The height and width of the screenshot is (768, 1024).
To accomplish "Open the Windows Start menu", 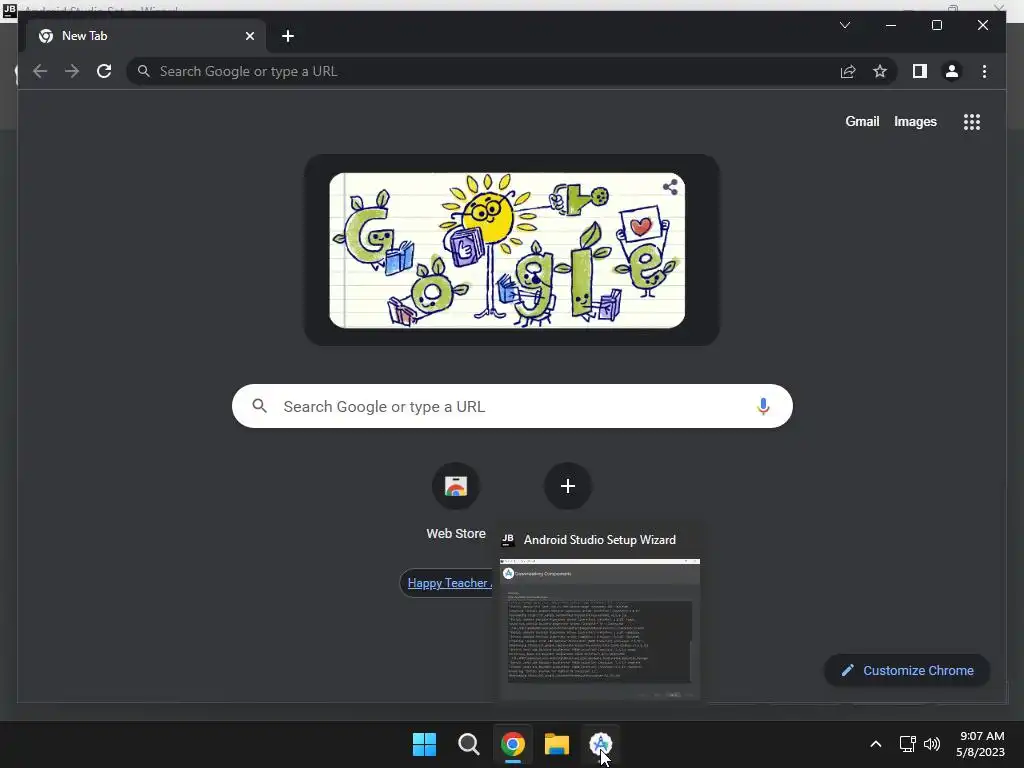I will [x=424, y=744].
